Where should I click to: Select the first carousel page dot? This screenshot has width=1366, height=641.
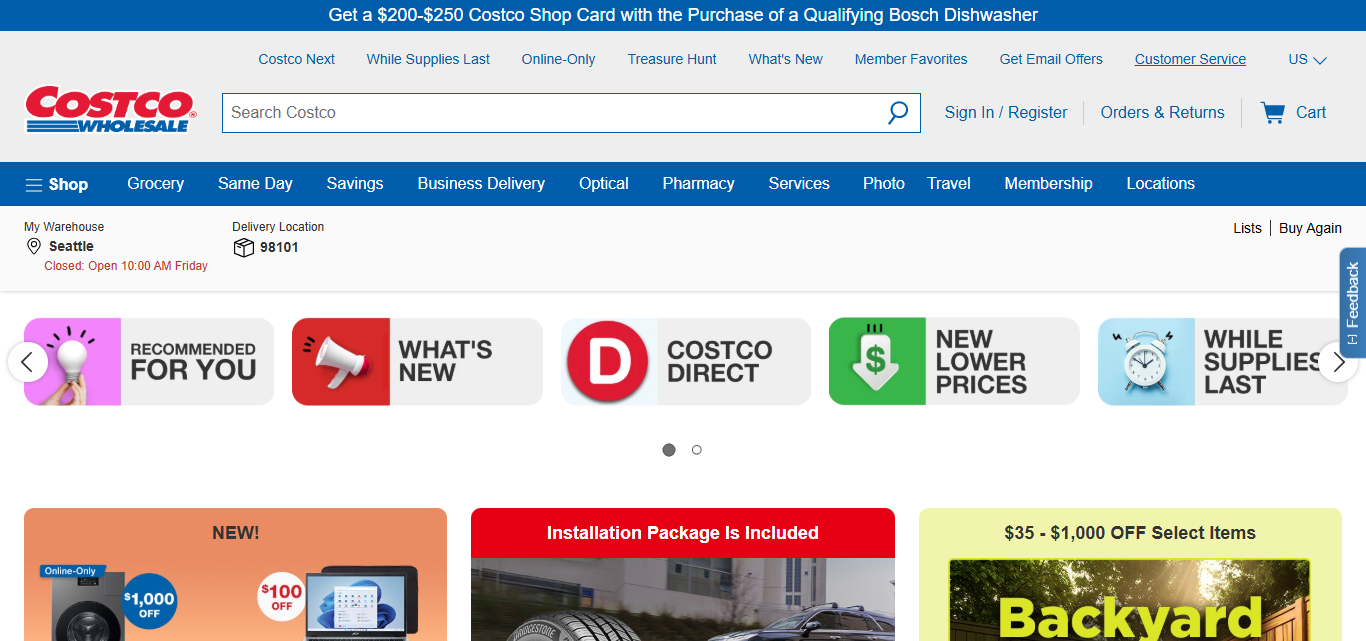pyautogui.click(x=669, y=450)
